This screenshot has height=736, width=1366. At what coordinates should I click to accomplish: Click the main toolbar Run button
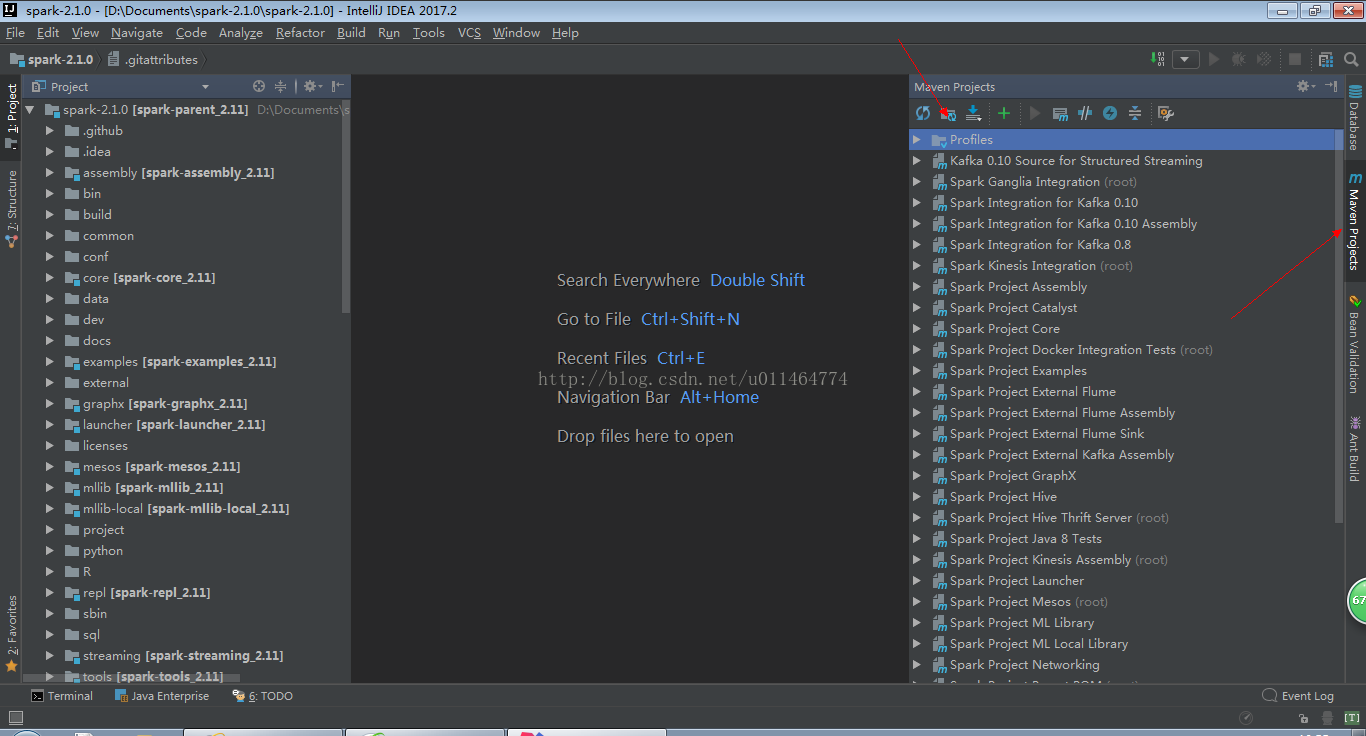(x=1214, y=59)
